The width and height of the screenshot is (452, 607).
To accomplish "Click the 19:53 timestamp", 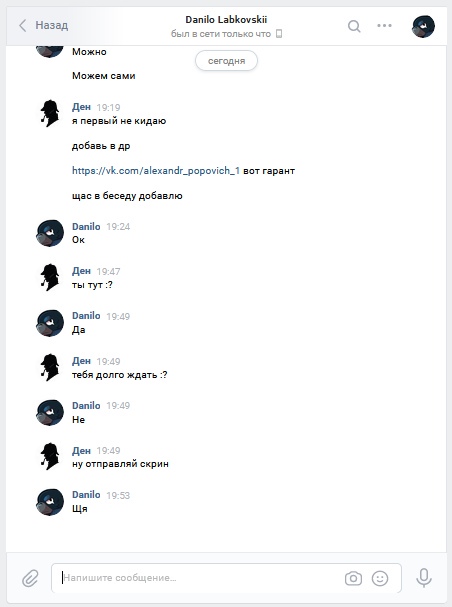I will tap(118, 496).
